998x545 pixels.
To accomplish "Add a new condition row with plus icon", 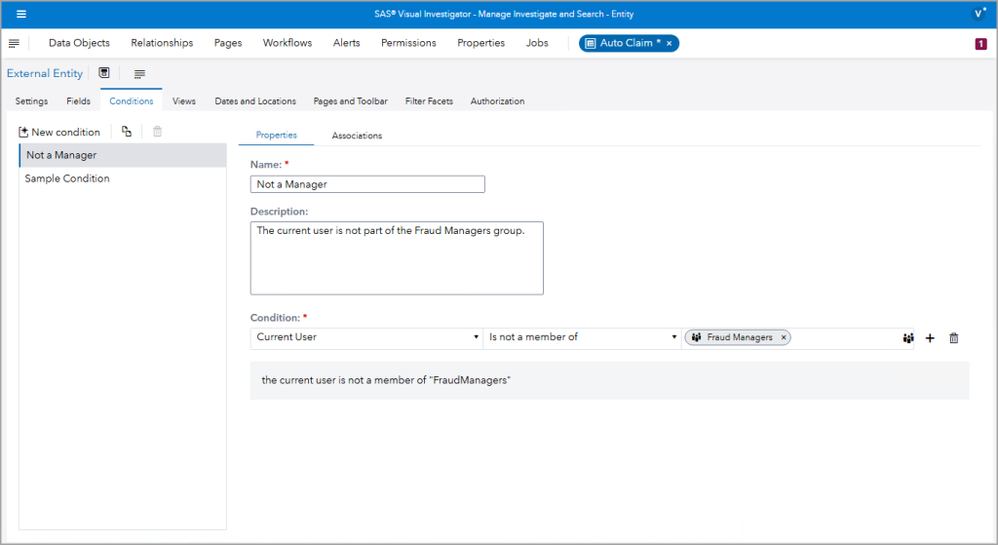I will tap(930, 338).
